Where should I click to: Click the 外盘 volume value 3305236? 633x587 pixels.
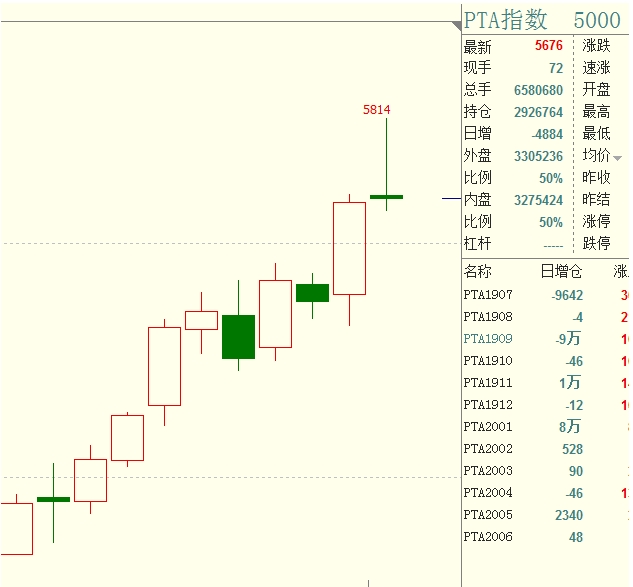[538, 156]
